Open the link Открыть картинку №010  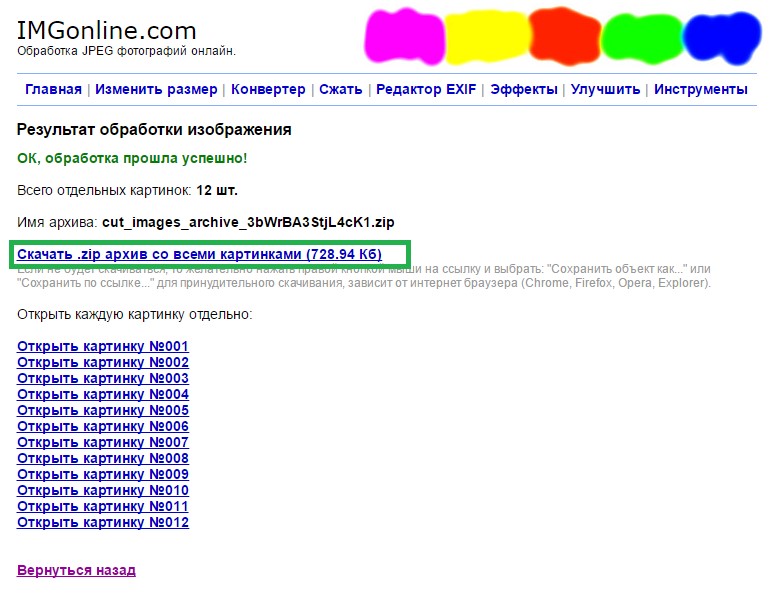[103, 490]
